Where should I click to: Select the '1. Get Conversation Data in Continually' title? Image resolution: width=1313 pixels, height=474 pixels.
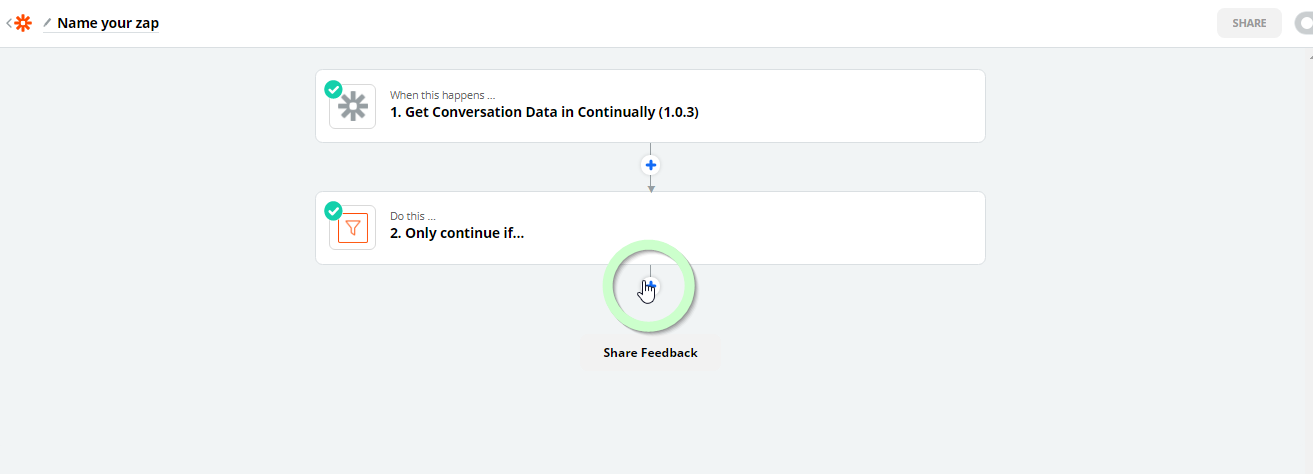(544, 112)
